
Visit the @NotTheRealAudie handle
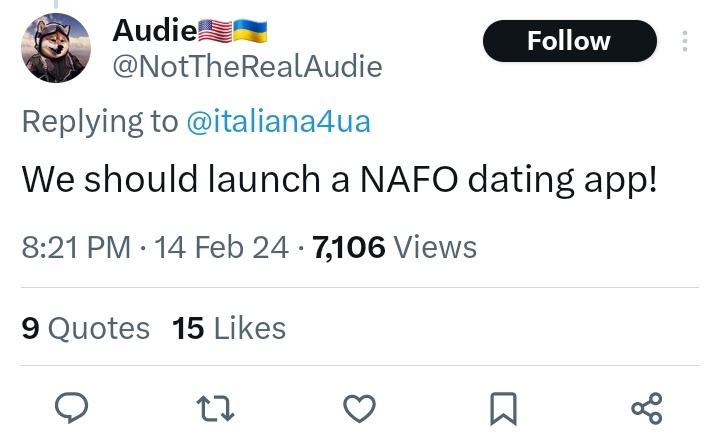[247, 67]
